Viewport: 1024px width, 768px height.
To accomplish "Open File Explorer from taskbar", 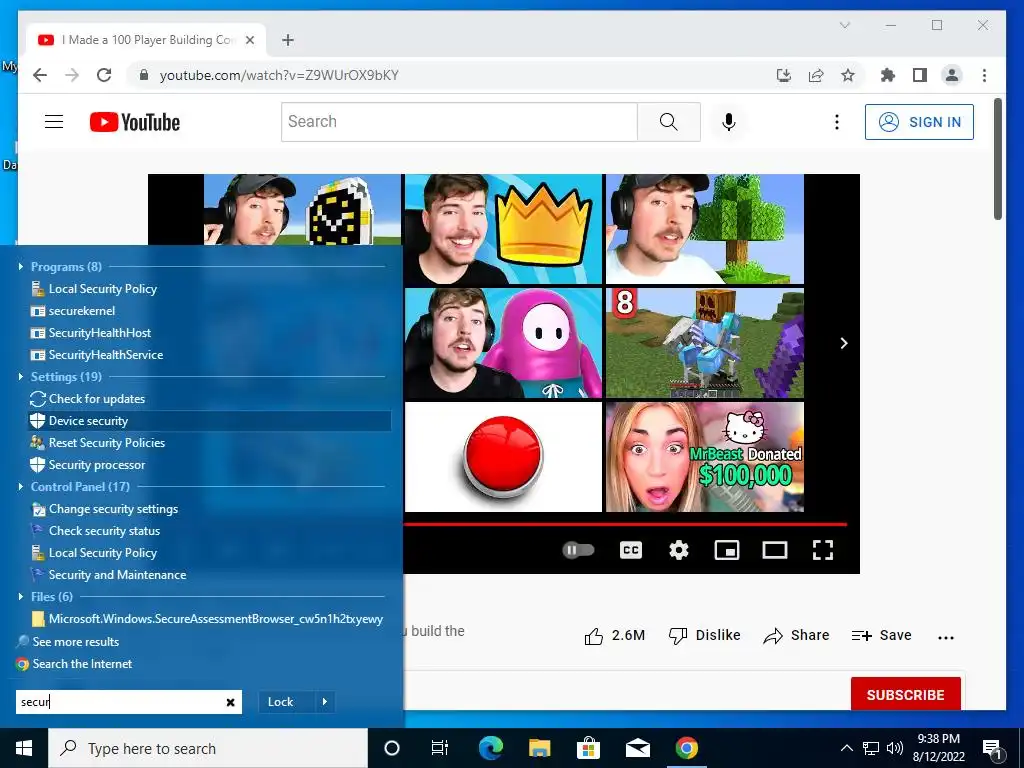I will pos(539,748).
